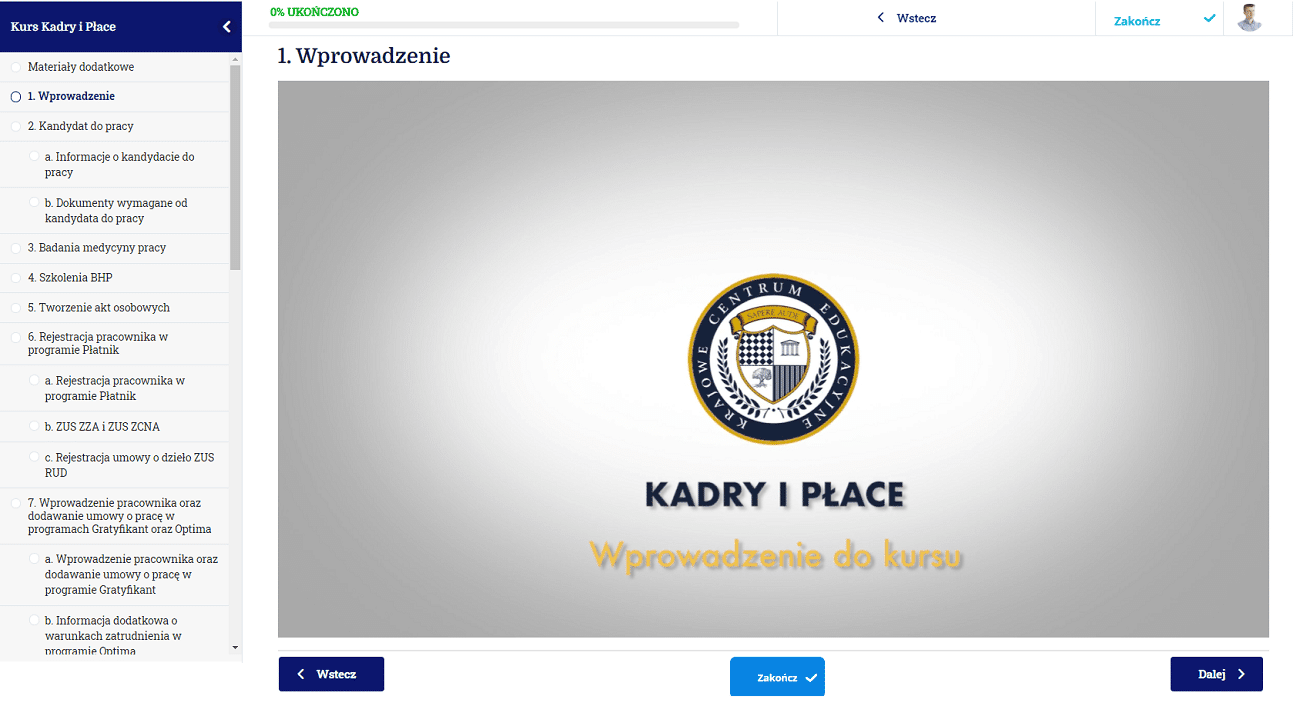The height and width of the screenshot is (706, 1300).
Task: Toggle circle for b. ZUS ZZA i ZUS ZCNA
Action: [x=35, y=427]
